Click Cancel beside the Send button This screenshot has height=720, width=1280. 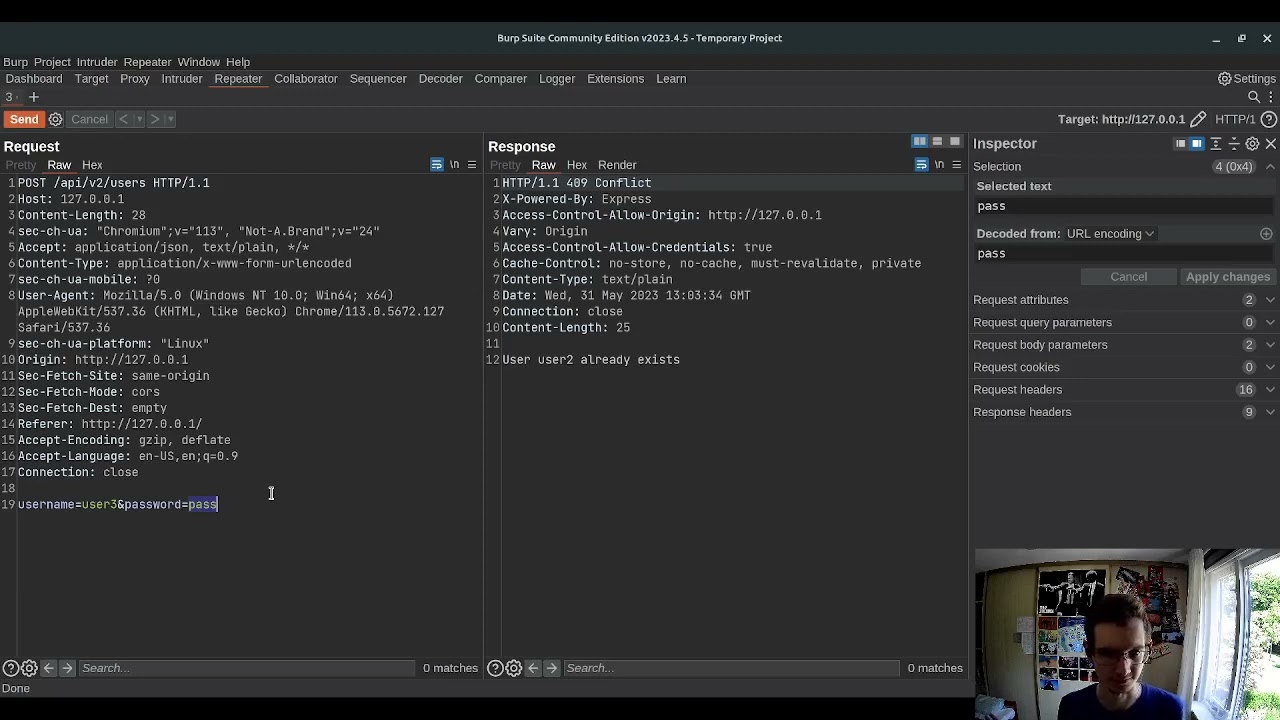[x=89, y=120]
